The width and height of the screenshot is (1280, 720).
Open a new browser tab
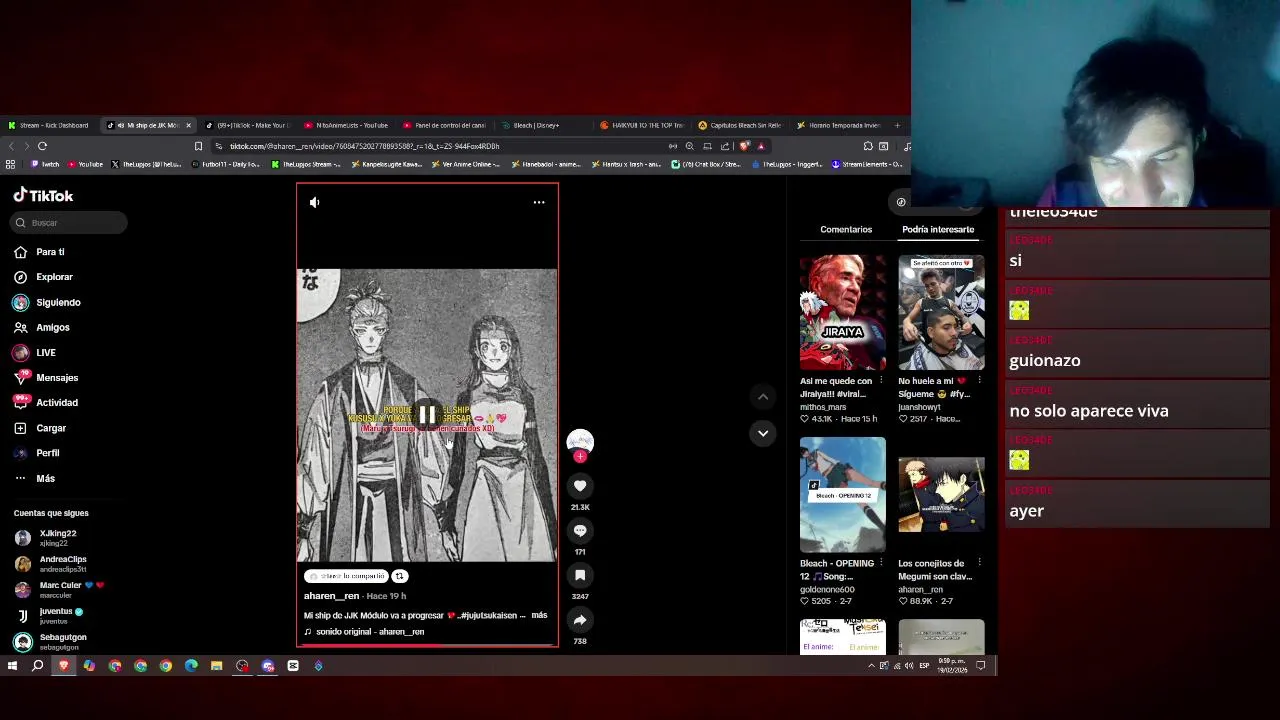[897, 126]
